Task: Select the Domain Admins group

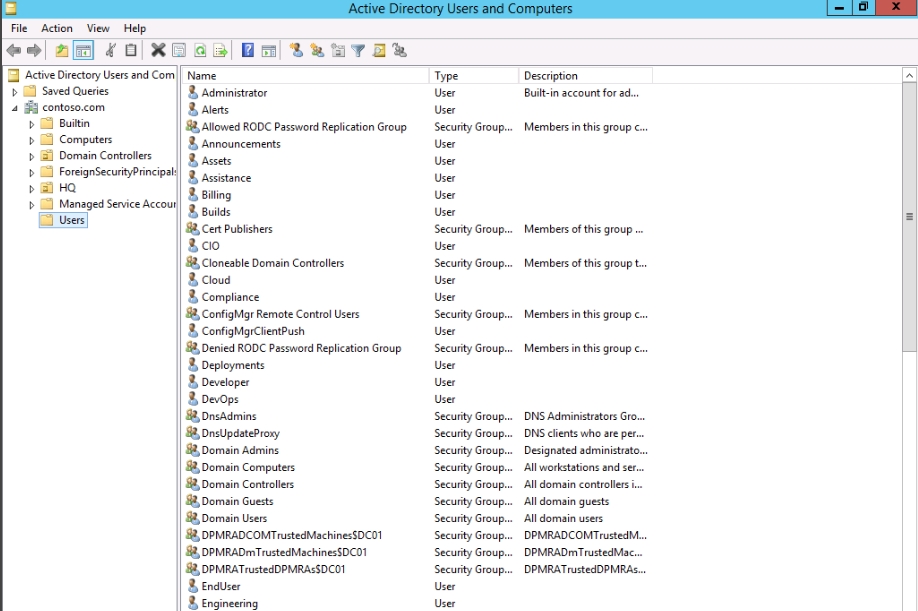Action: [240, 450]
